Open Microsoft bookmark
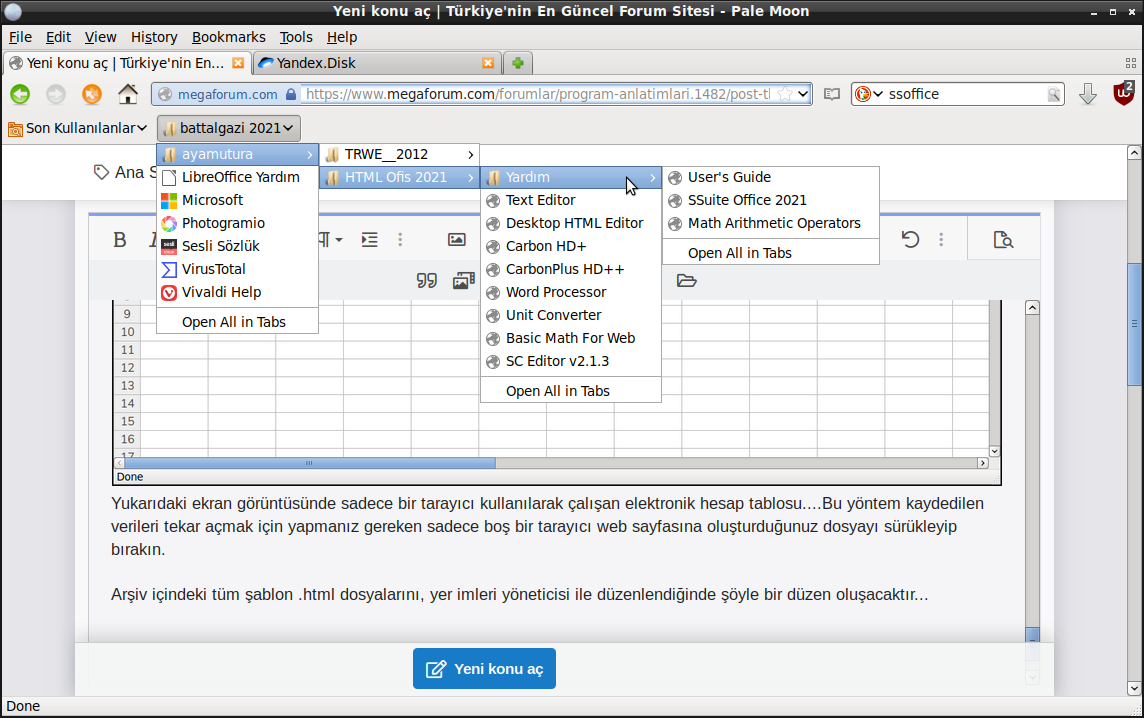Image resolution: width=1144 pixels, height=718 pixels. point(237,200)
